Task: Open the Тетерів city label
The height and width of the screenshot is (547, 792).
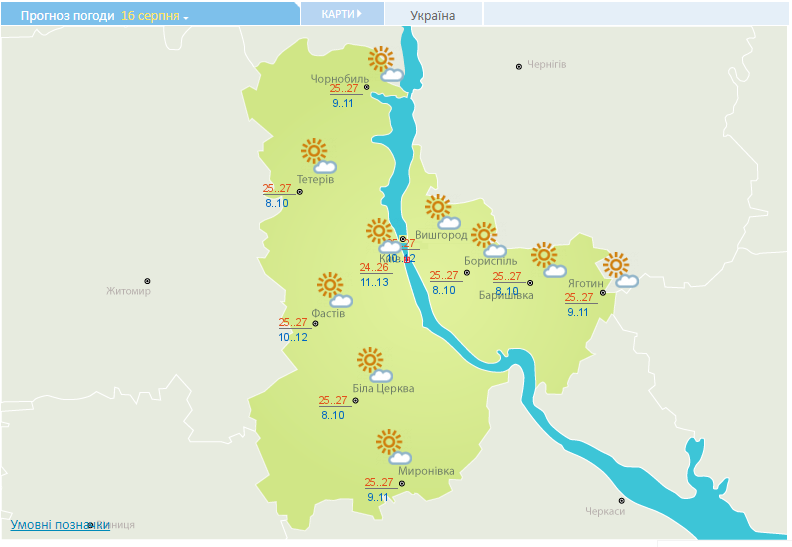Action: click(315, 179)
